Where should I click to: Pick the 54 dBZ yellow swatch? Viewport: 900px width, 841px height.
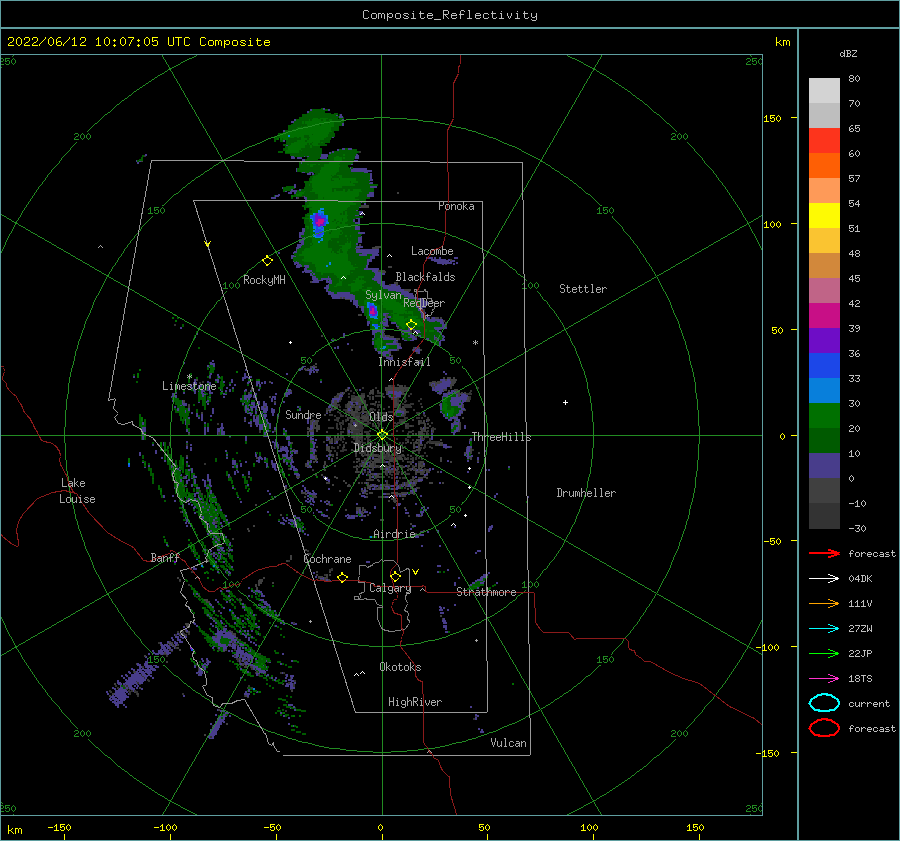pos(824,215)
